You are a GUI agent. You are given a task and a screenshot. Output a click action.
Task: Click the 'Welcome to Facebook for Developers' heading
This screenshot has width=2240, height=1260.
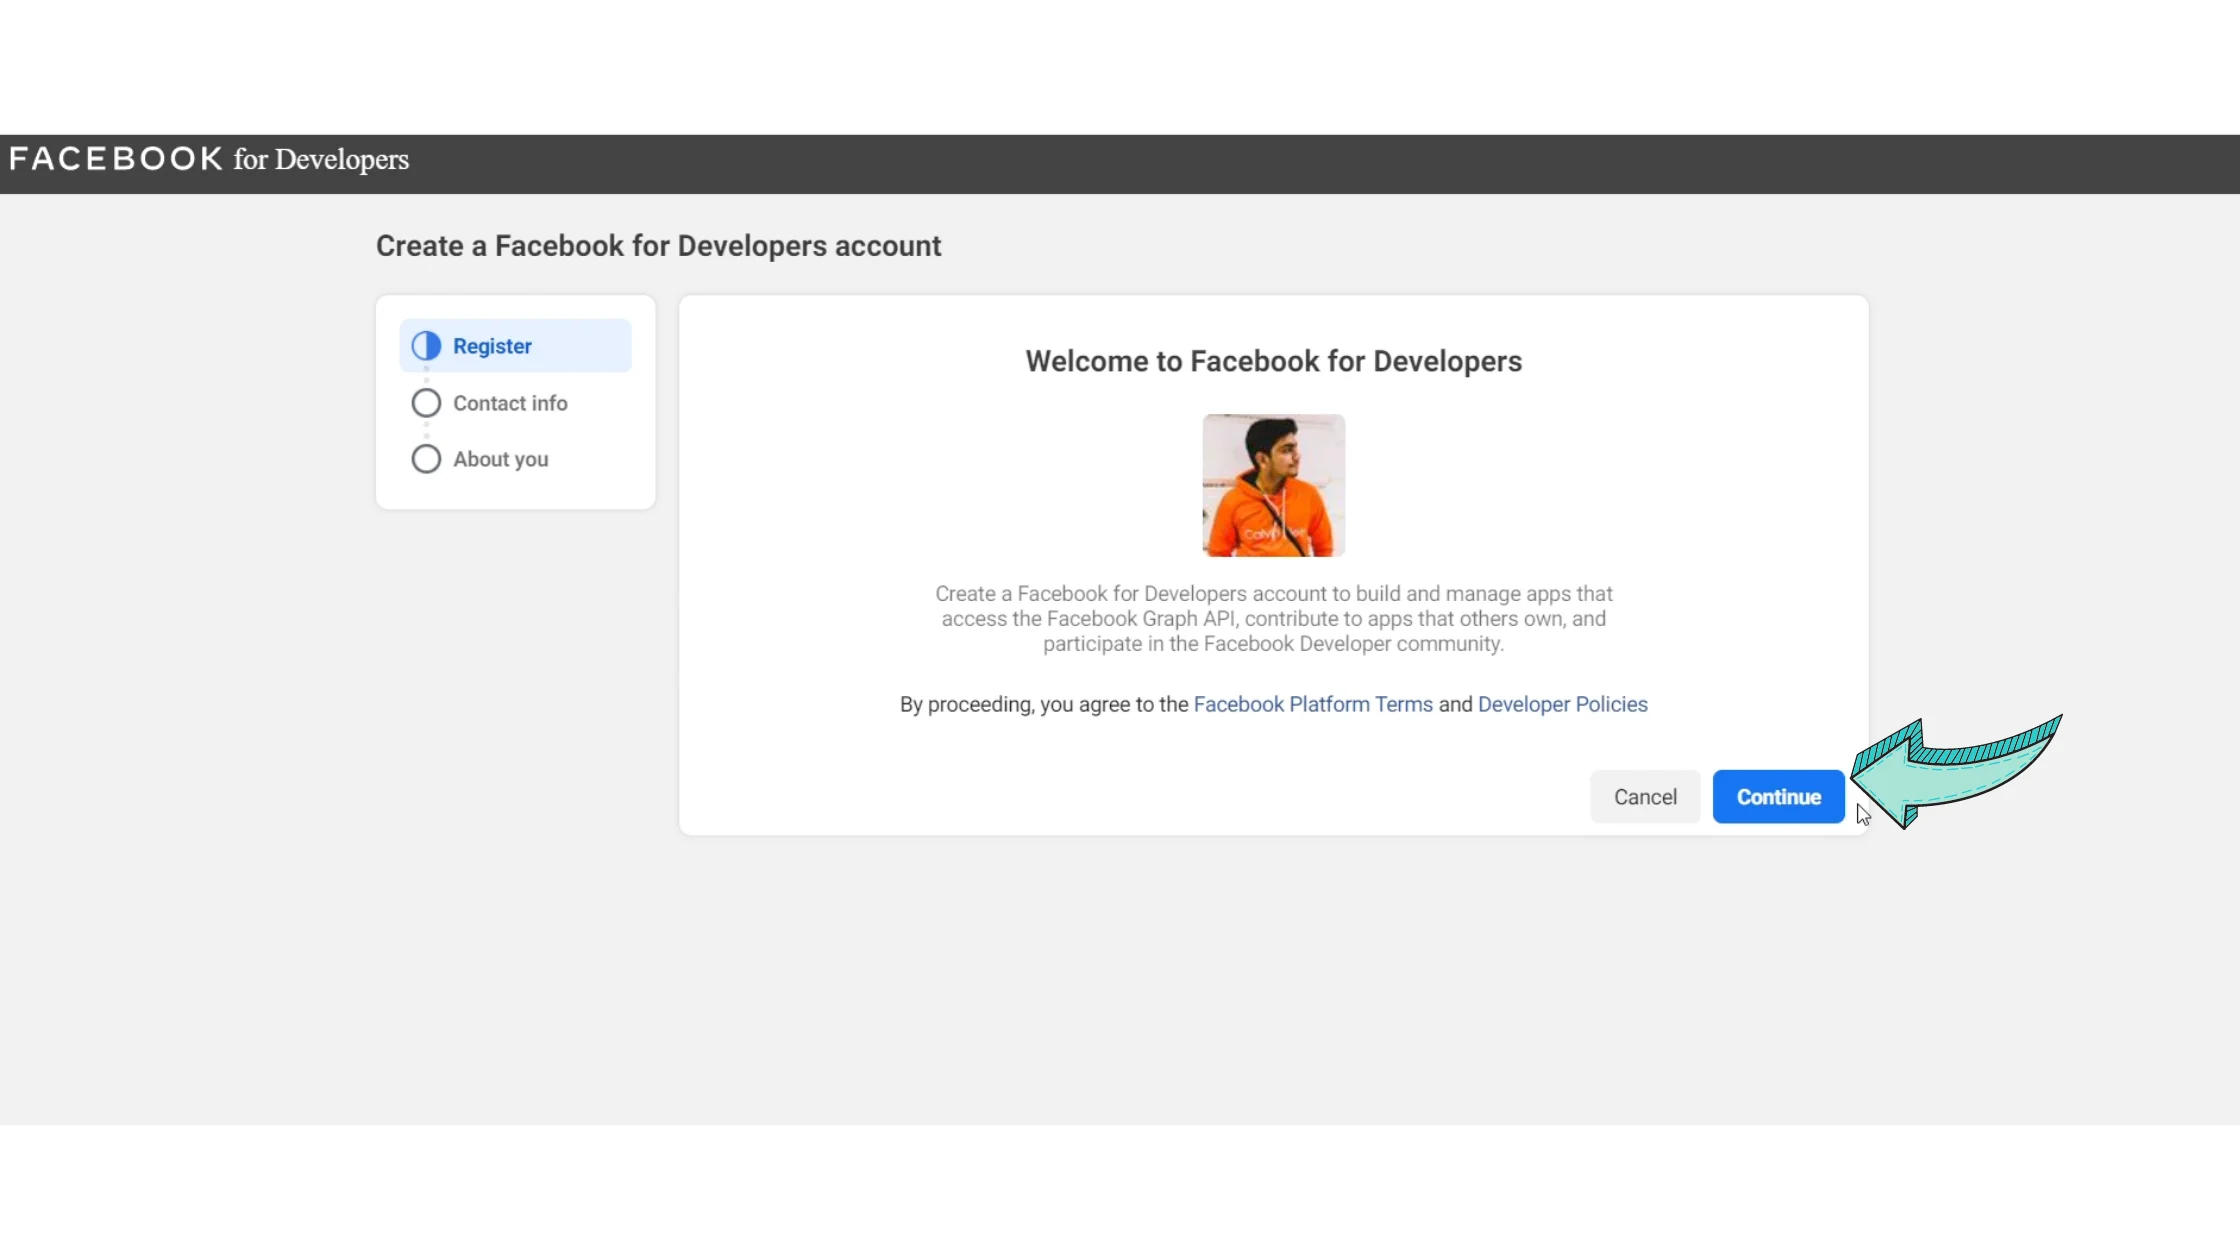pyautogui.click(x=1273, y=361)
